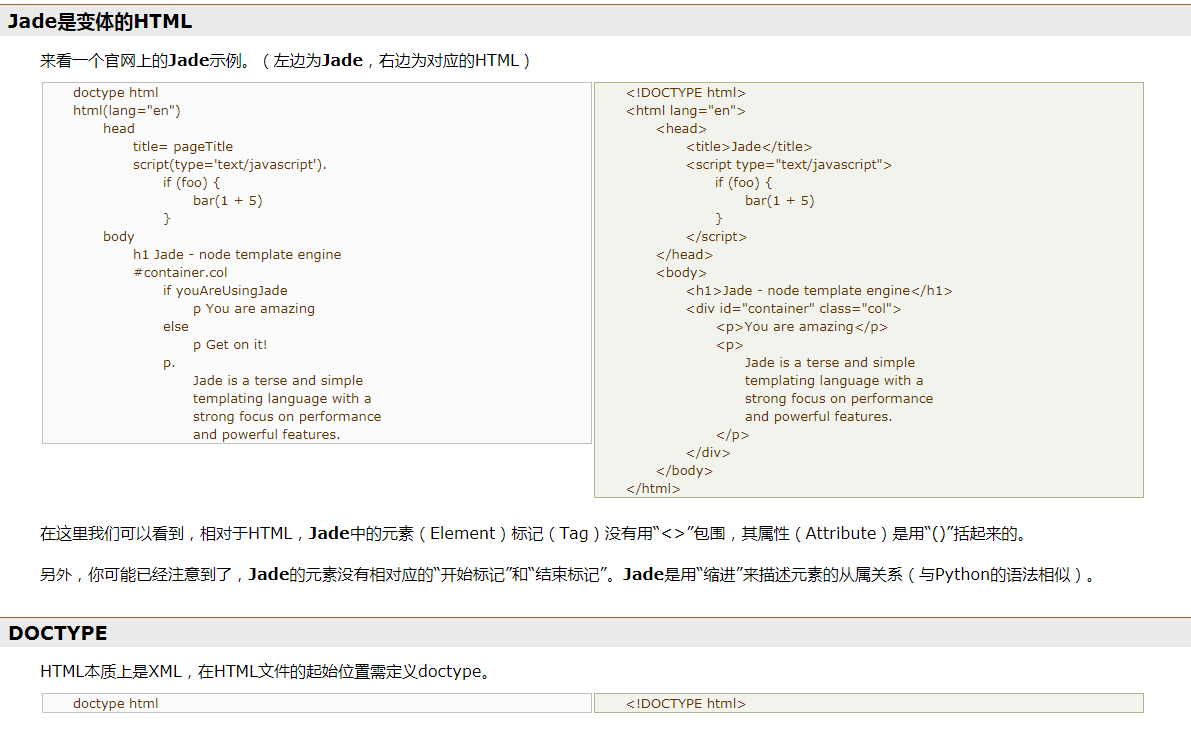Click the sentence "HTML本质上是XML，在HTML文件的起始位置需定义doctype。"
This screenshot has height=732, width=1191.
[x=265, y=672]
